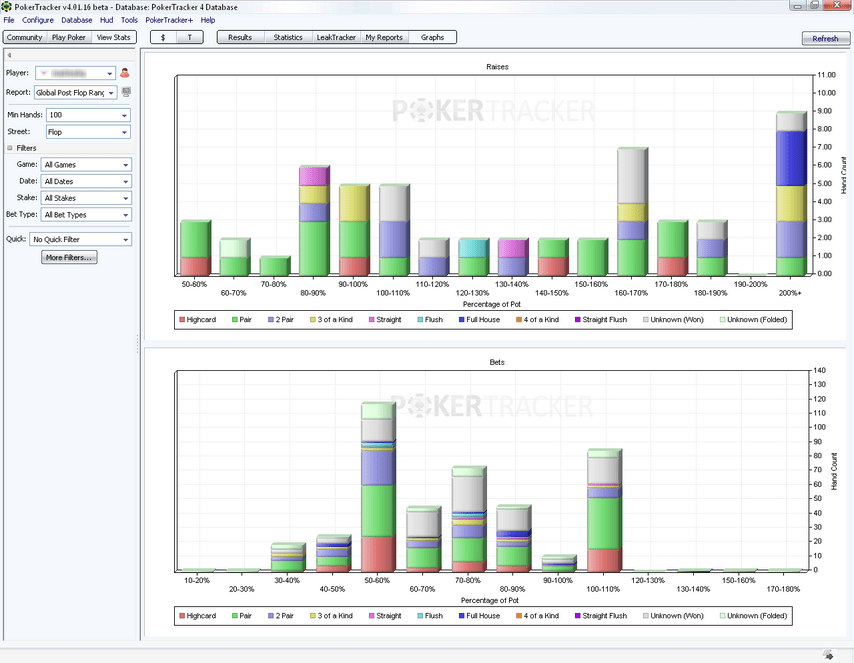Click the 160-170% bar in Raises chart

coord(632,211)
